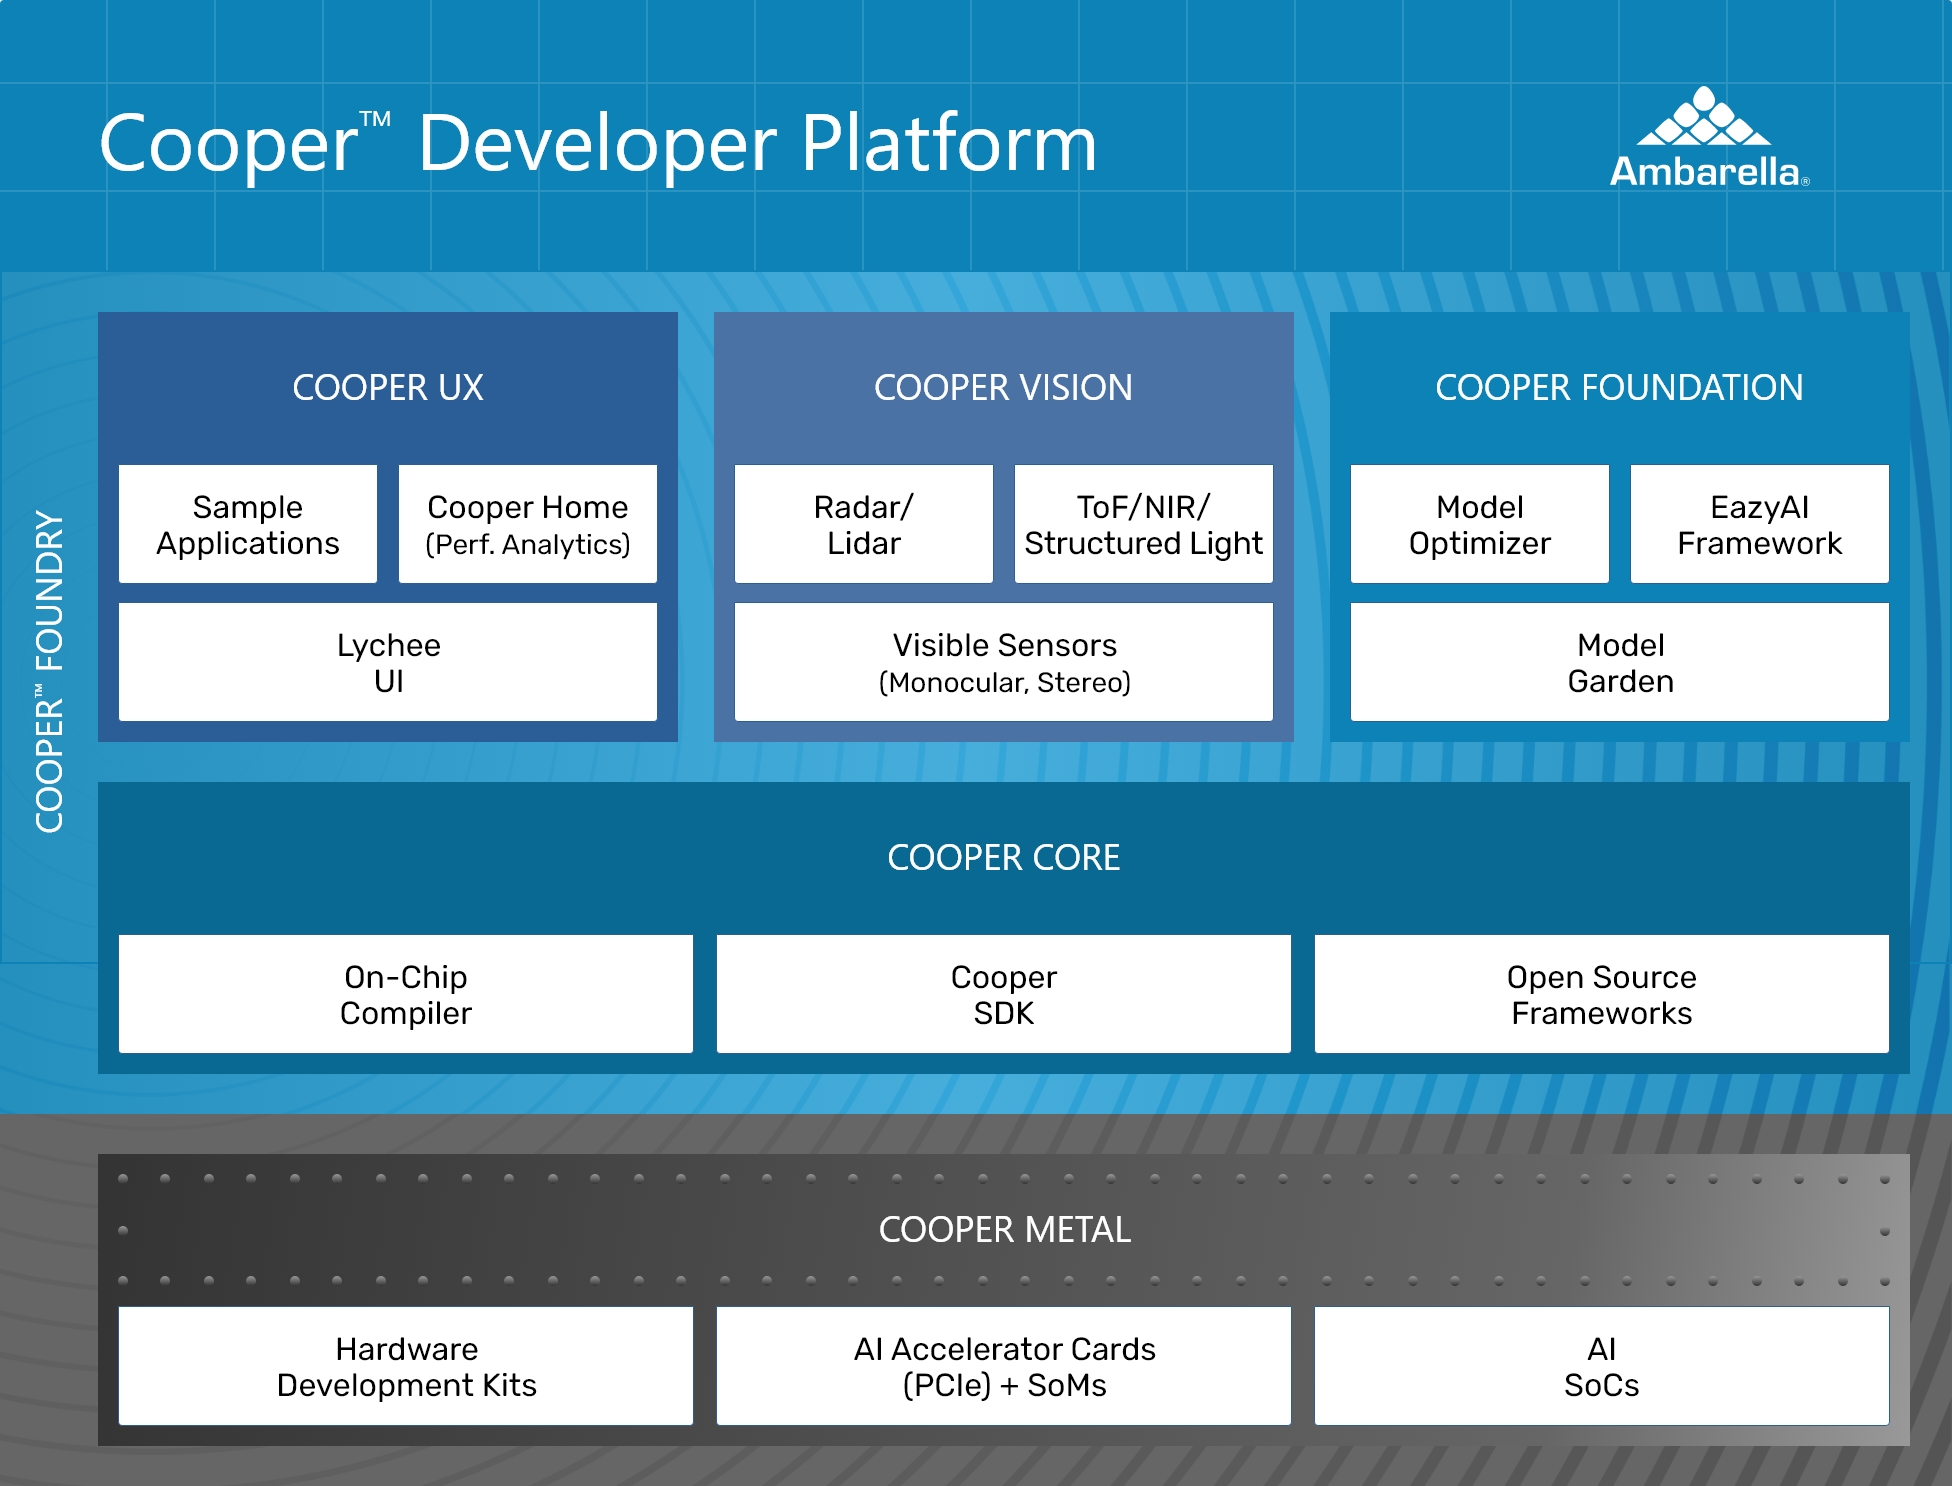
Task: Select the Model Optimizer box
Action: [x=1479, y=524]
